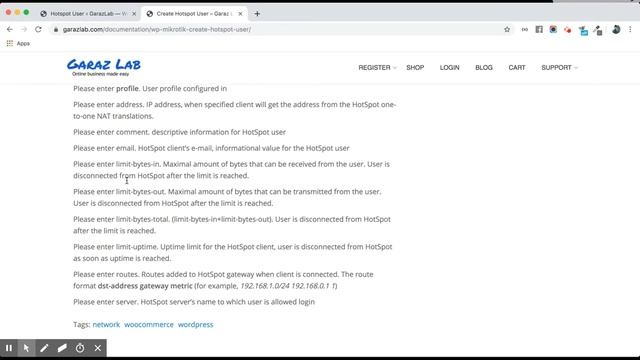Click the camera-like extension icon
Screen dimensions: 640x360
(553, 29)
